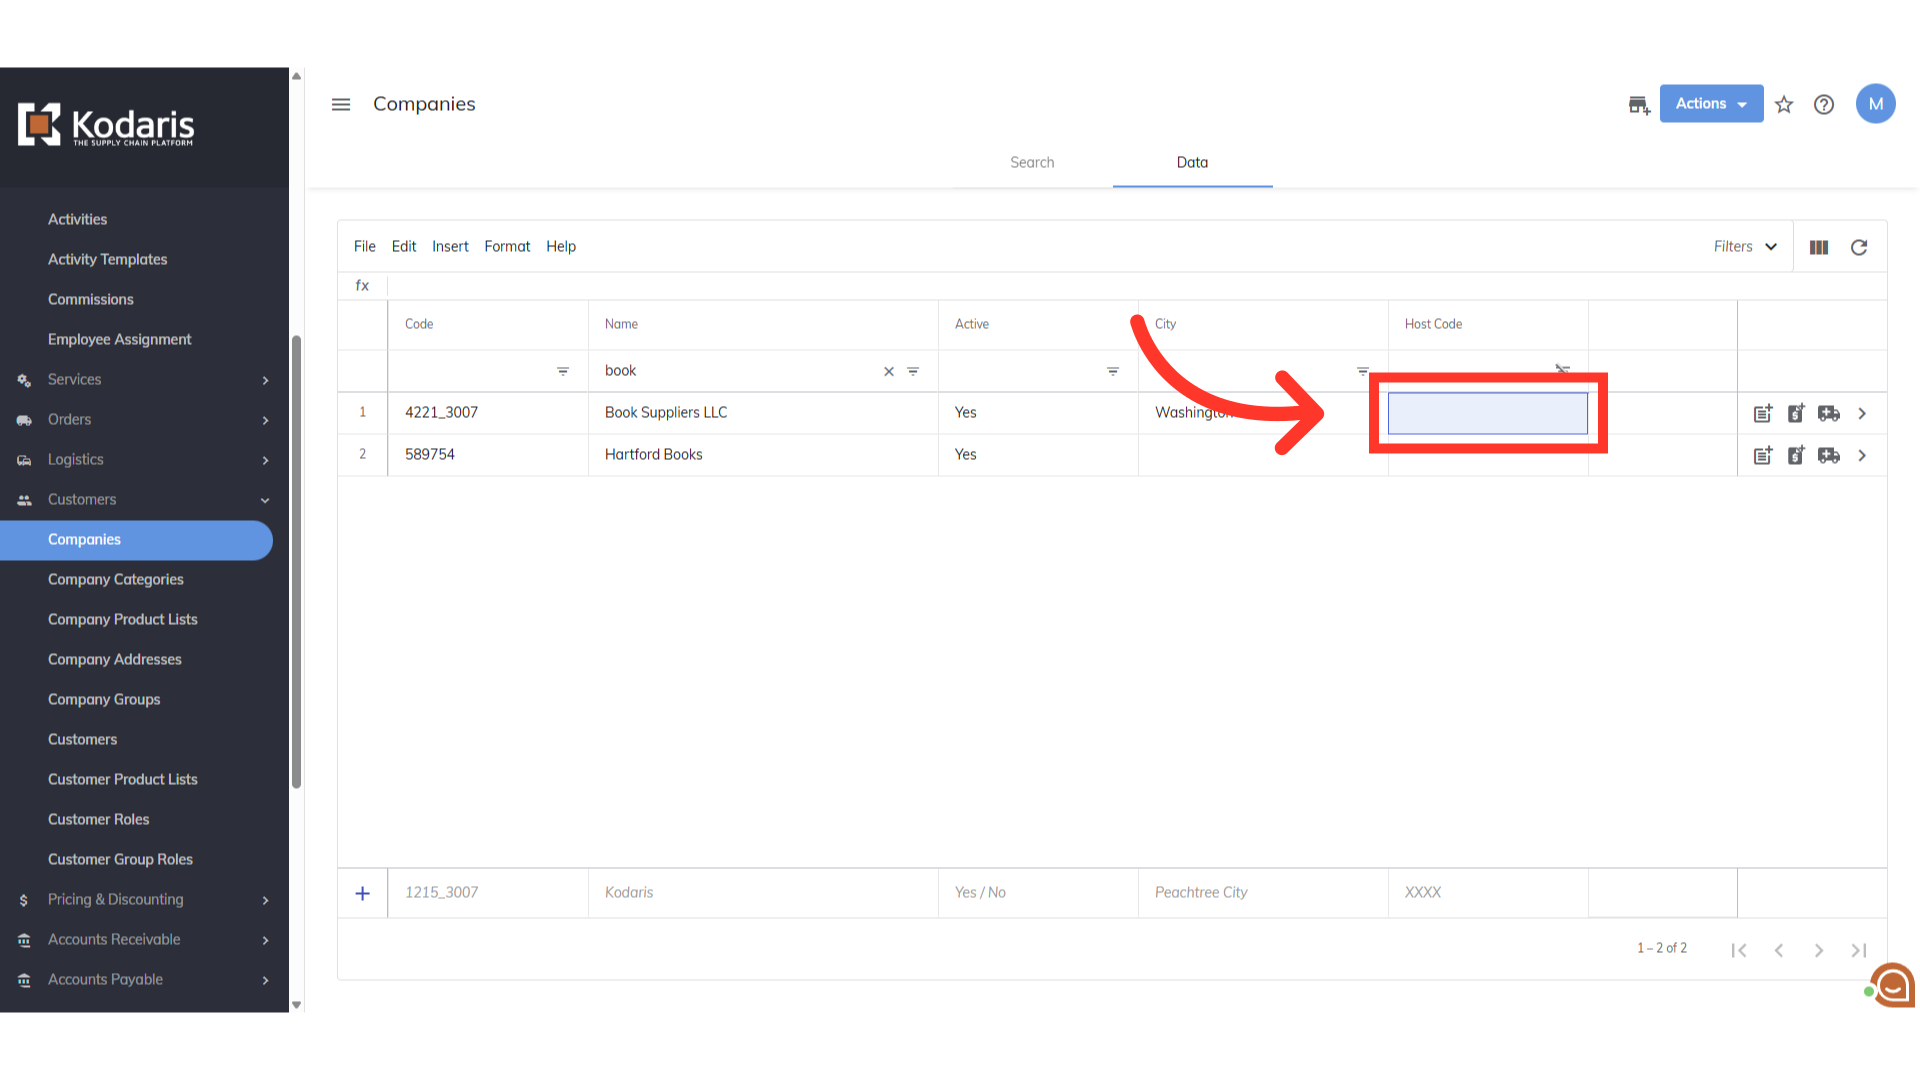Click the plus button to add row

[x=363, y=893]
